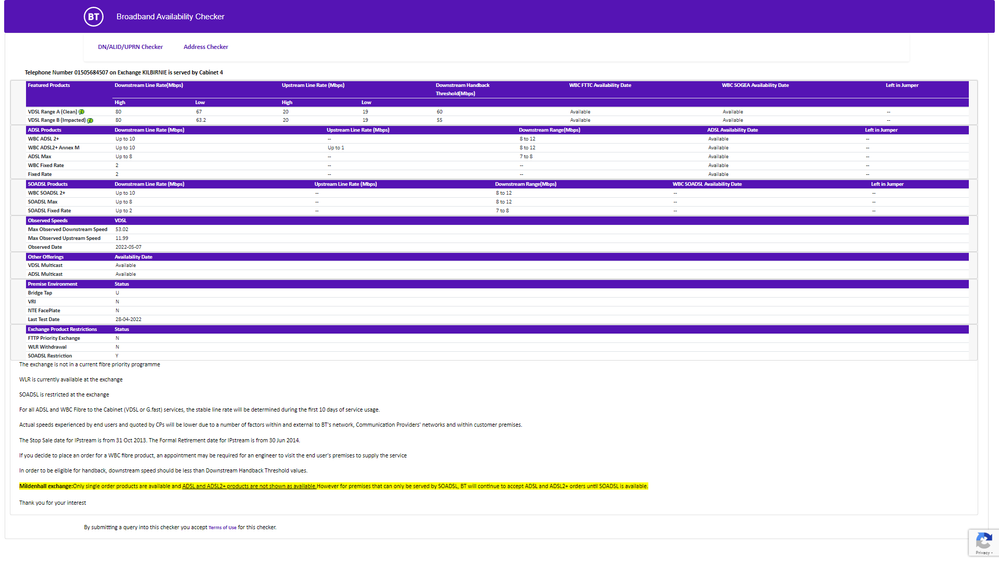Viewport: 999px width, 562px height.
Task: Click the Observed Speeds section header
Action: (x=48, y=220)
